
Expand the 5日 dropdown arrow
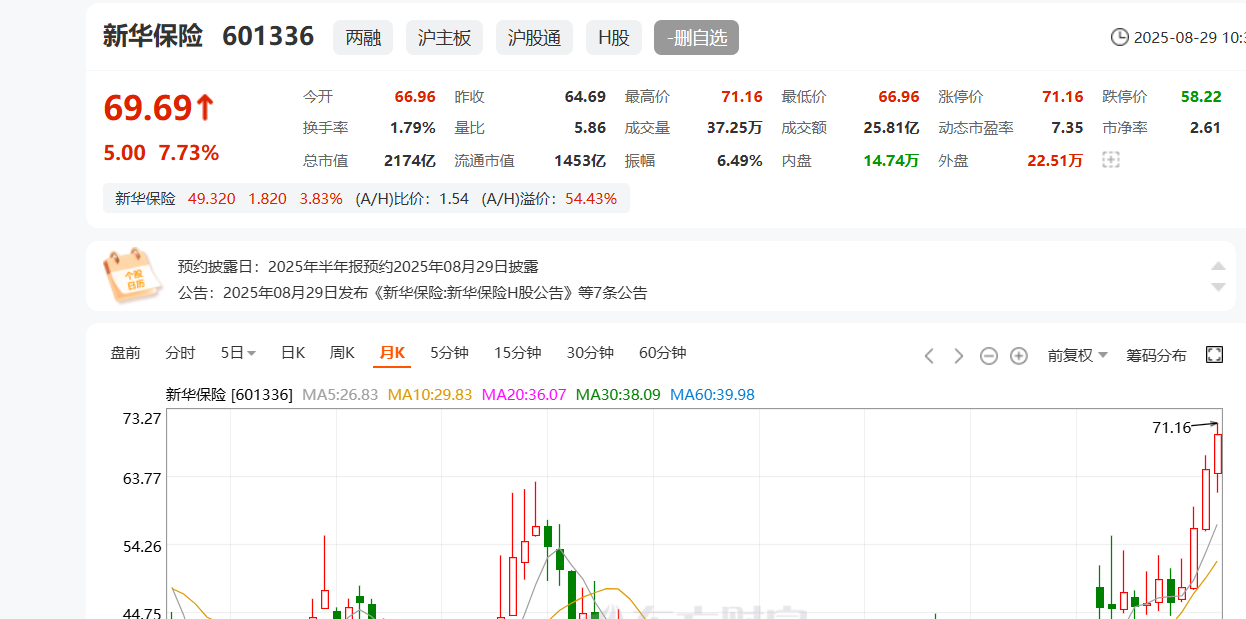(x=251, y=353)
